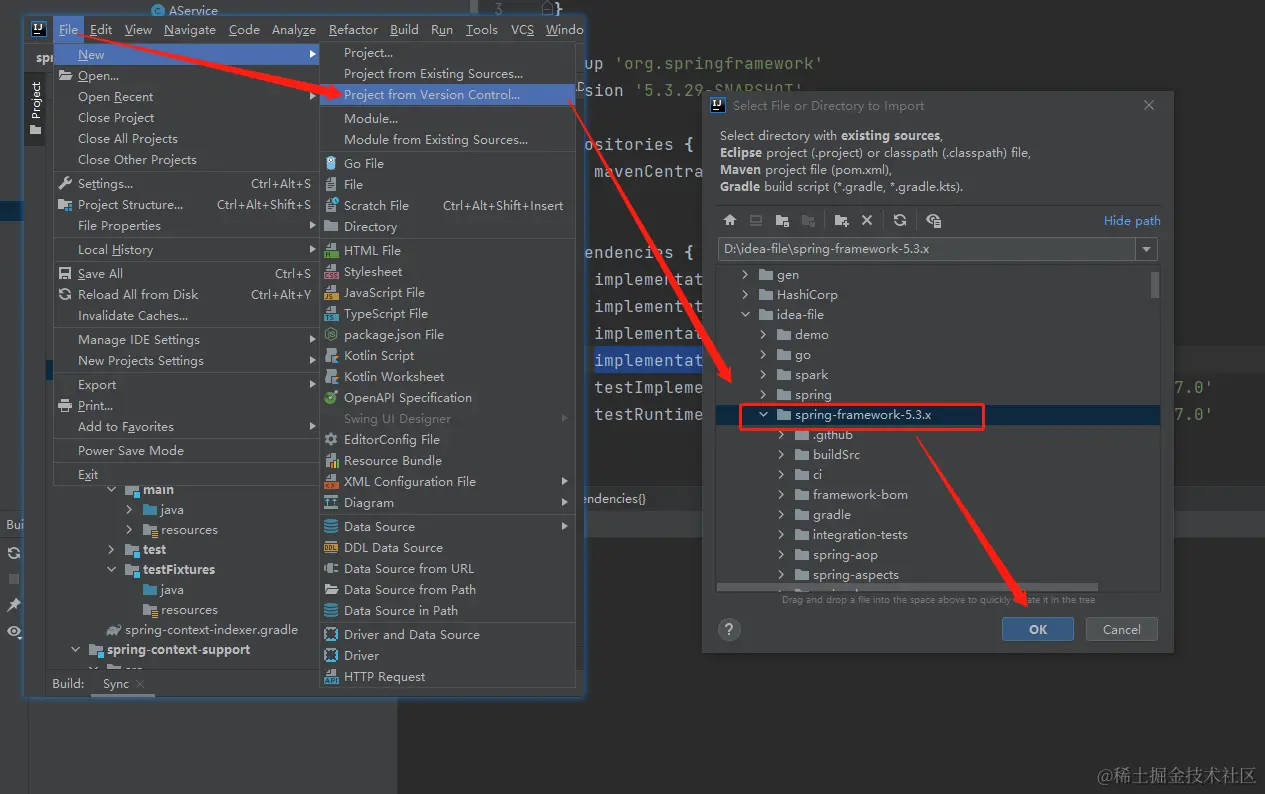The height and width of the screenshot is (794, 1265).
Task: Toggle the eye view icon in Build window
Action: (14, 631)
